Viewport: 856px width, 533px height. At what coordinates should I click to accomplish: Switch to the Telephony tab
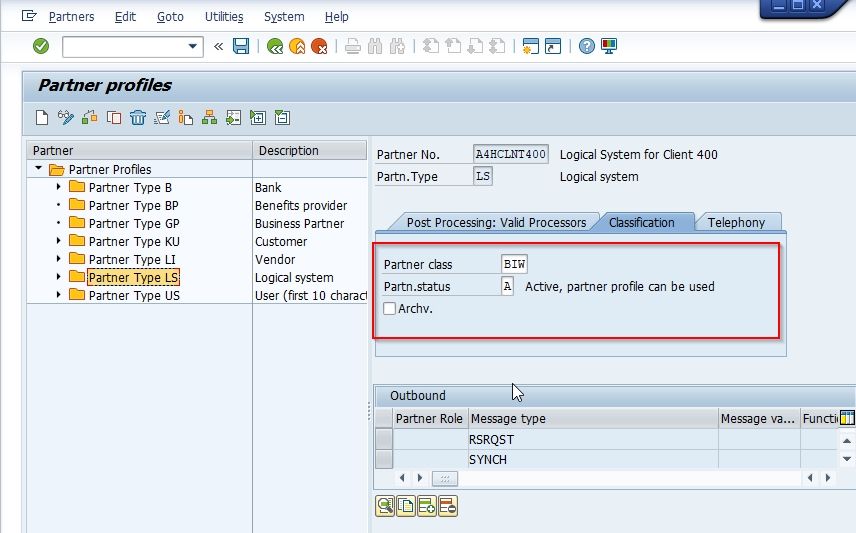(736, 222)
